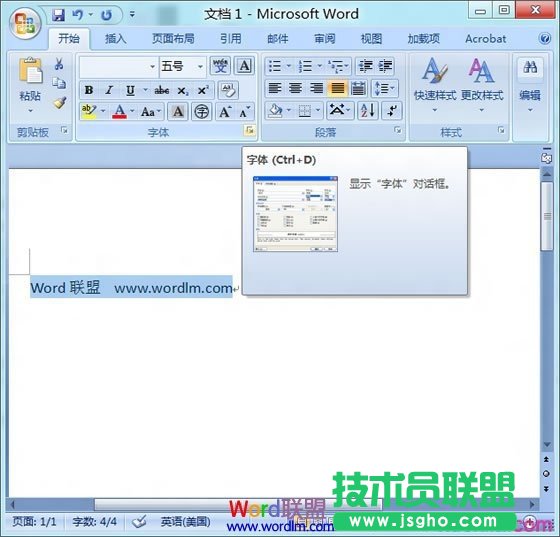Open the 邮件 tab
The height and width of the screenshot is (537, 560).
pyautogui.click(x=278, y=38)
